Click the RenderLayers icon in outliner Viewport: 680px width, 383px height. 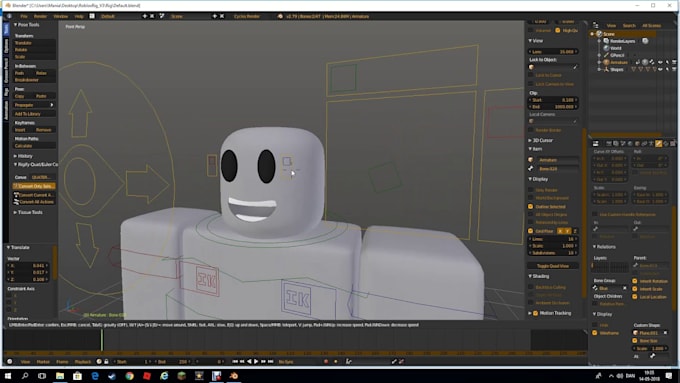click(606, 41)
